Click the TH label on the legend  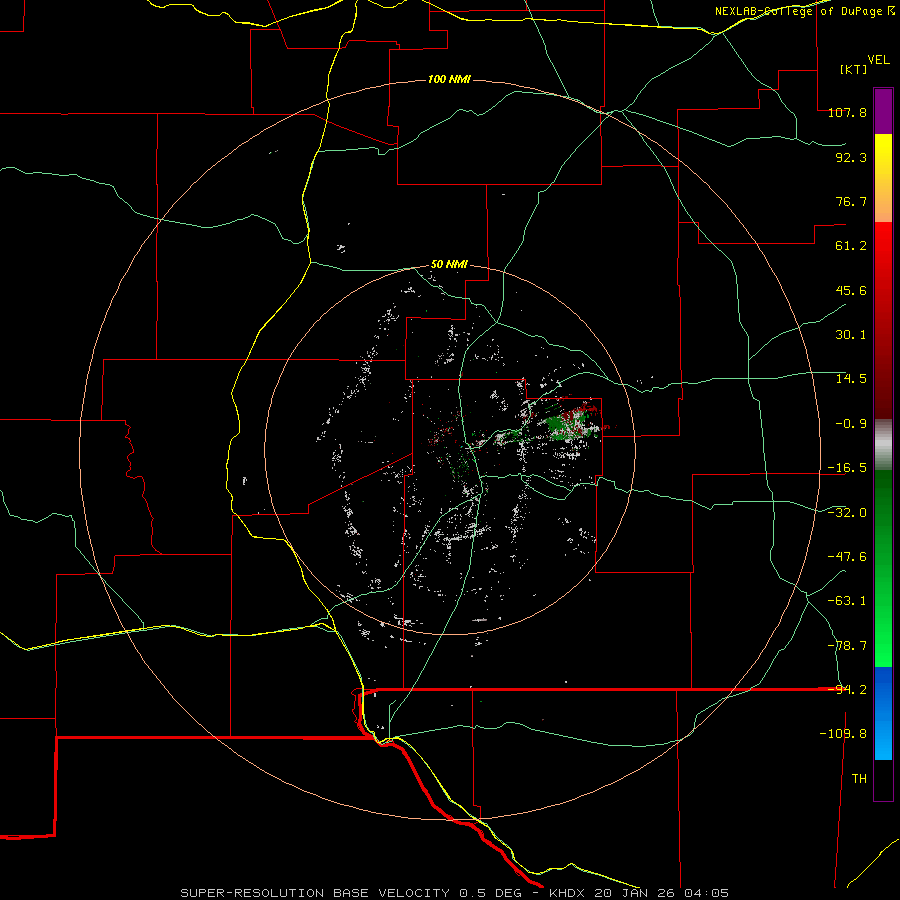pyautogui.click(x=859, y=779)
